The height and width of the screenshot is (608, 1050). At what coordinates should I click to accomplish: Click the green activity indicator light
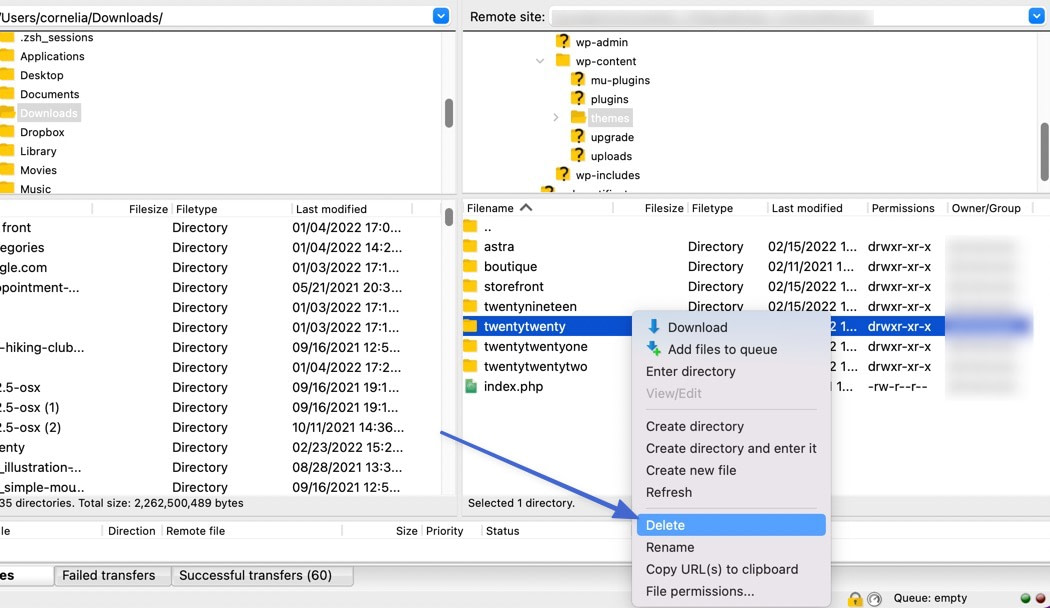coord(1026,599)
